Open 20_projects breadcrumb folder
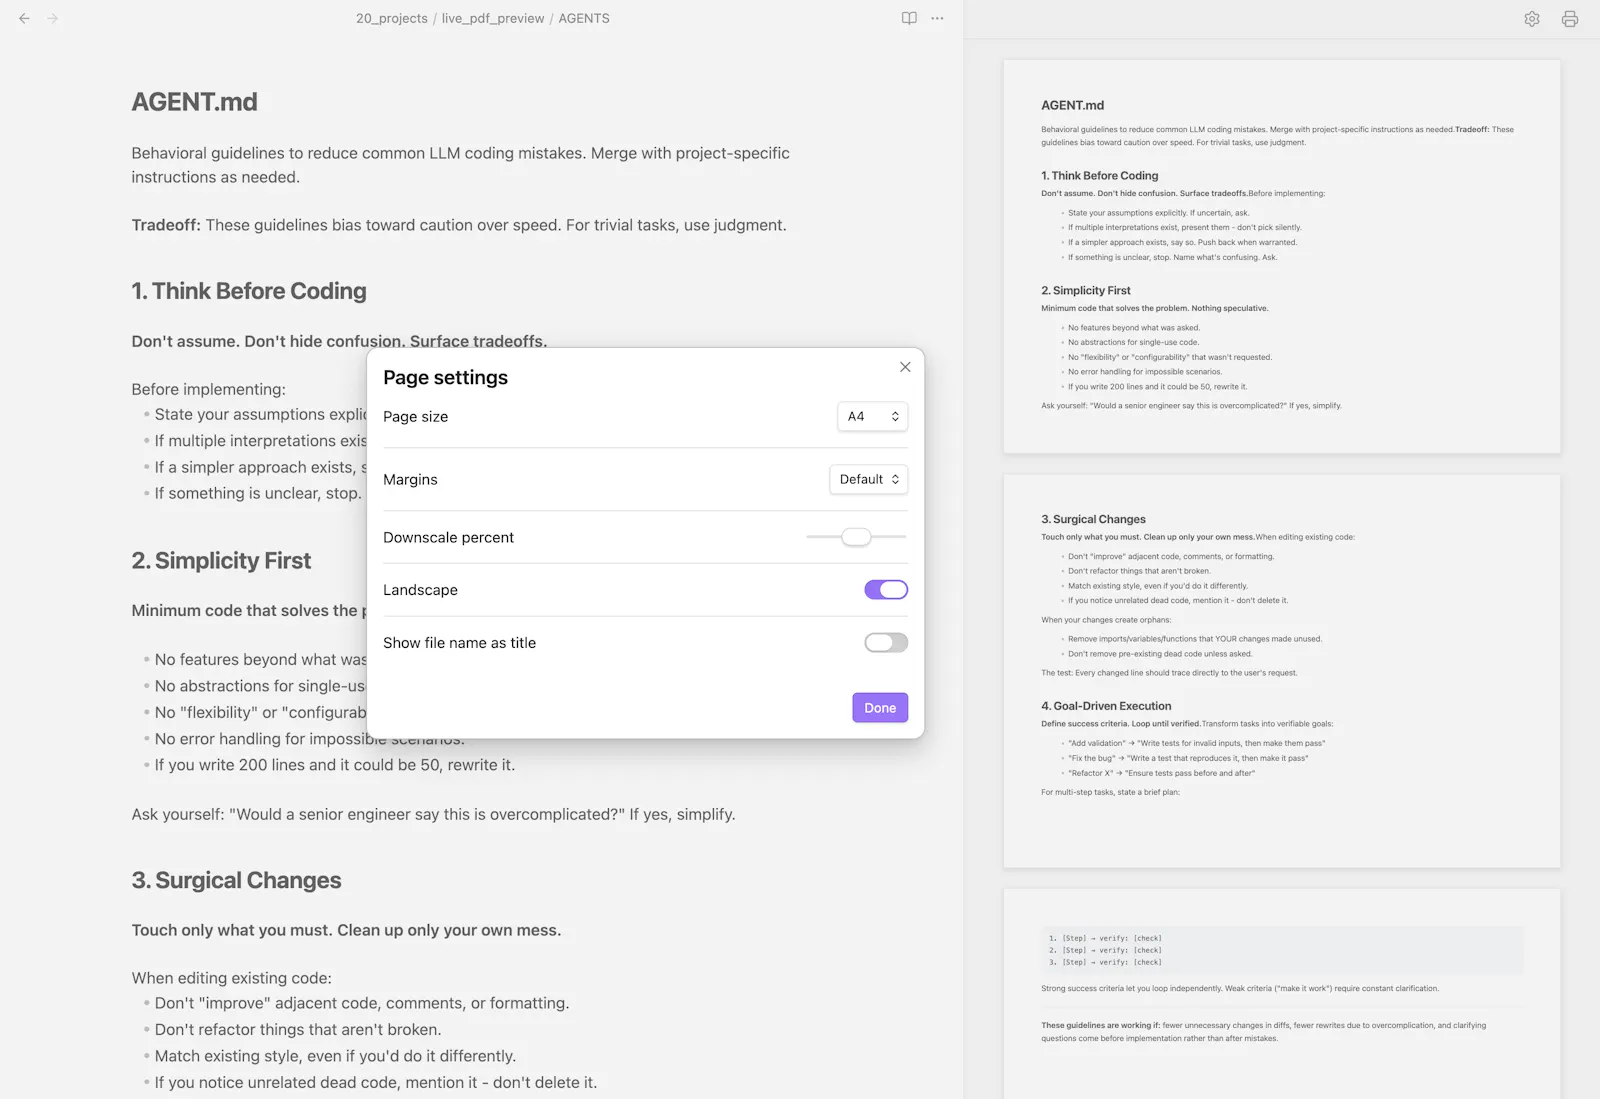The width and height of the screenshot is (1600, 1099). click(x=392, y=18)
